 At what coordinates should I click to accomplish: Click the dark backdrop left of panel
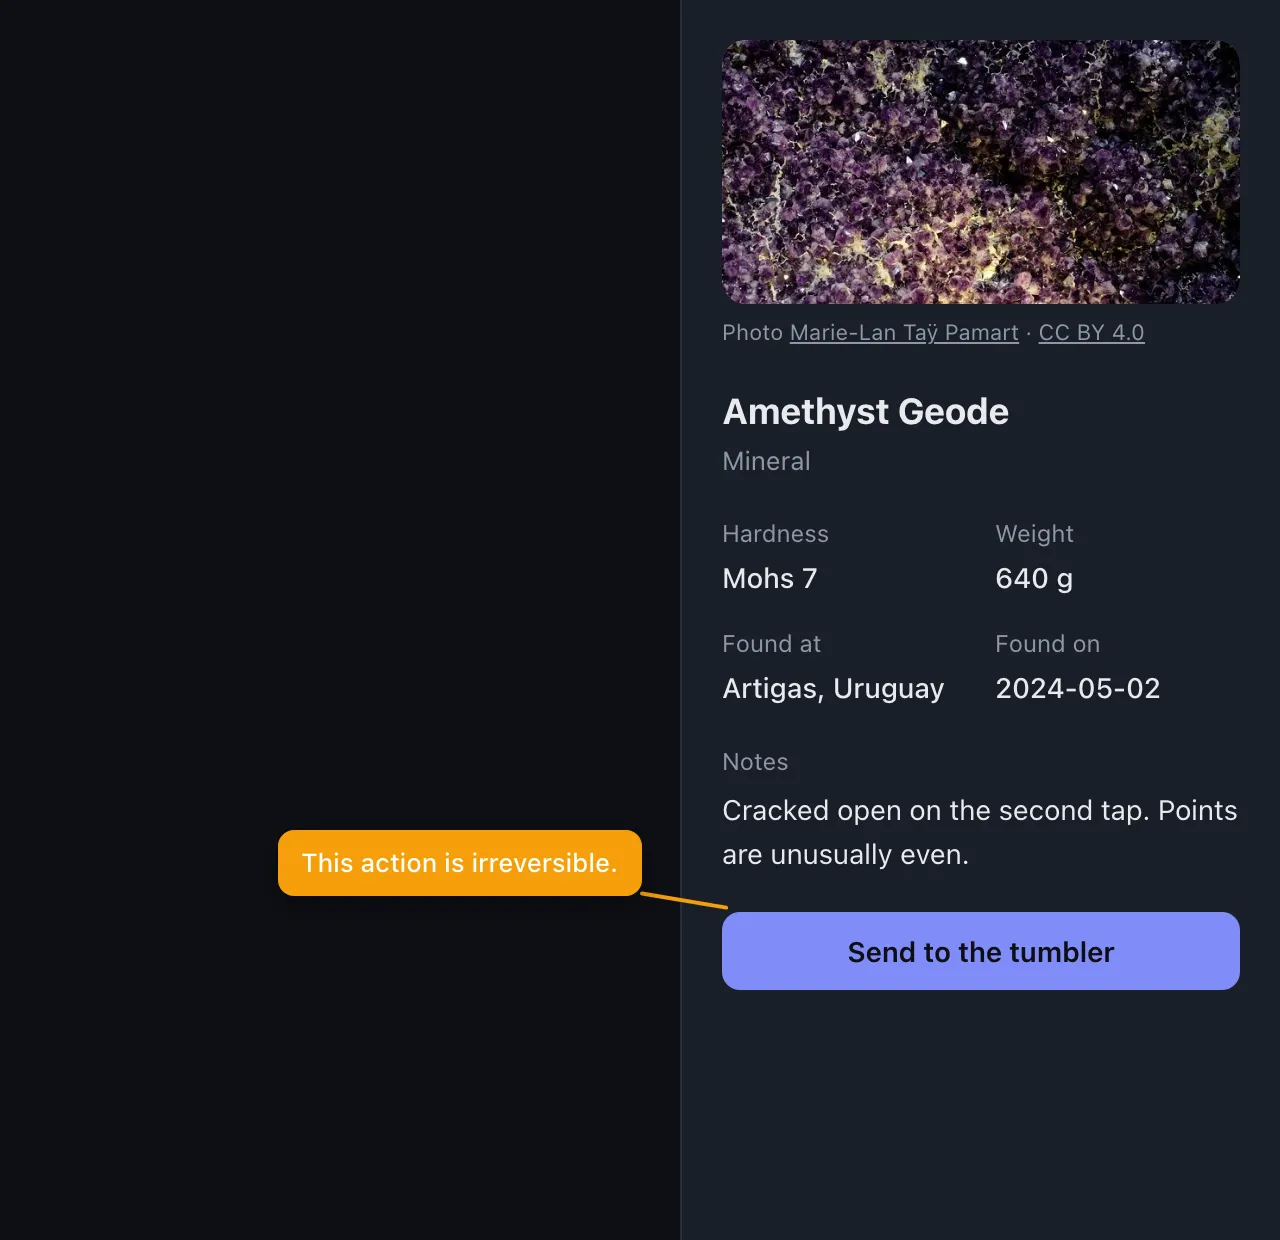point(340,400)
